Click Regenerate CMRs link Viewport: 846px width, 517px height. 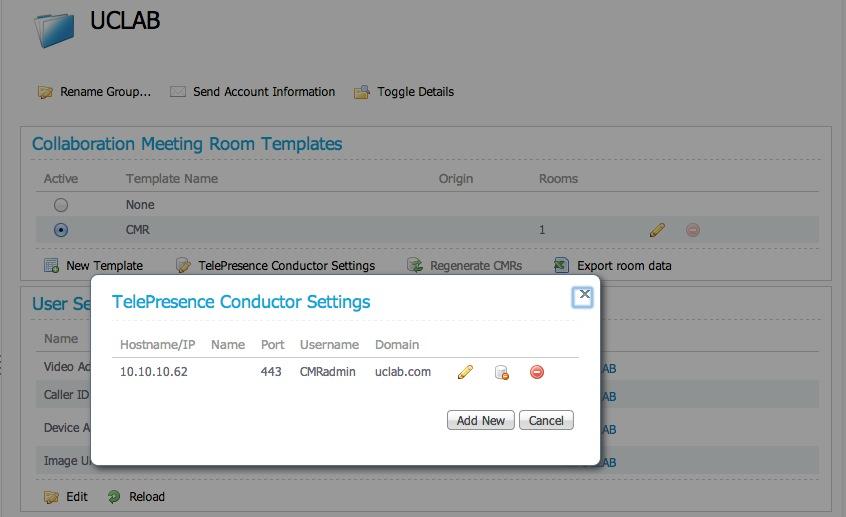[x=476, y=266]
